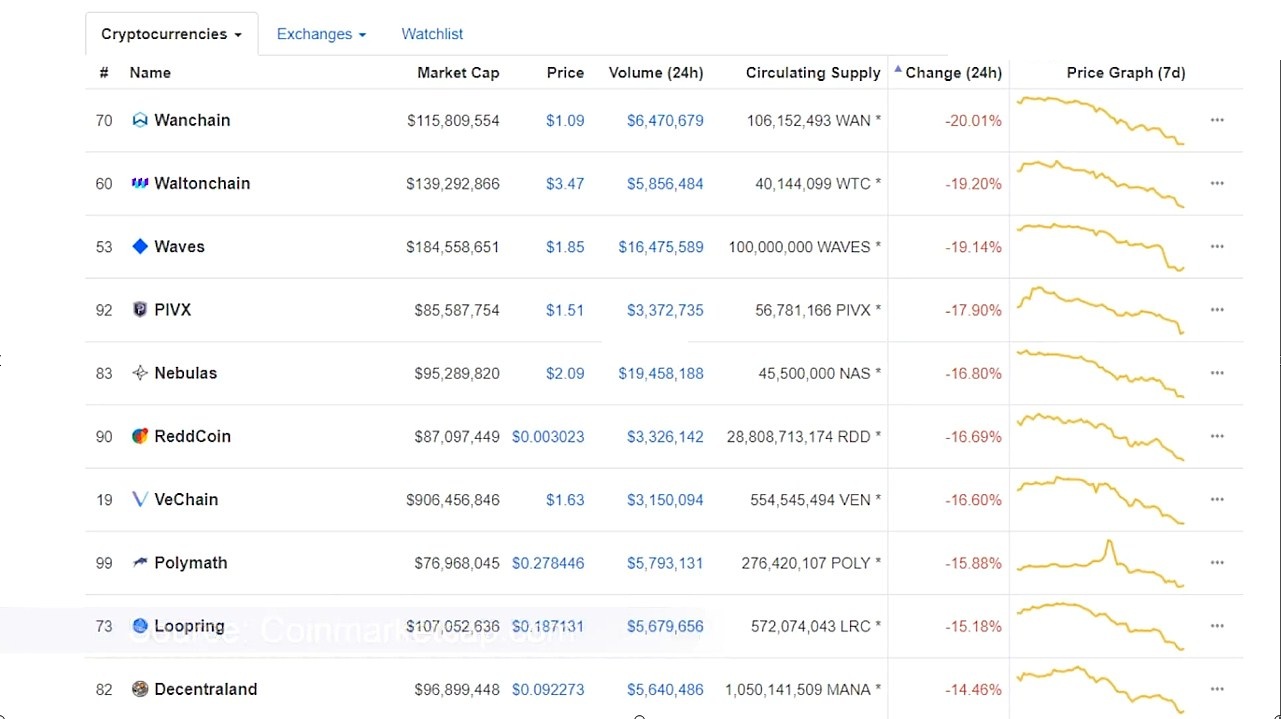This screenshot has height=719, width=1281.
Task: Open the more-options menu for Wanchain row
Action: click(x=1217, y=120)
